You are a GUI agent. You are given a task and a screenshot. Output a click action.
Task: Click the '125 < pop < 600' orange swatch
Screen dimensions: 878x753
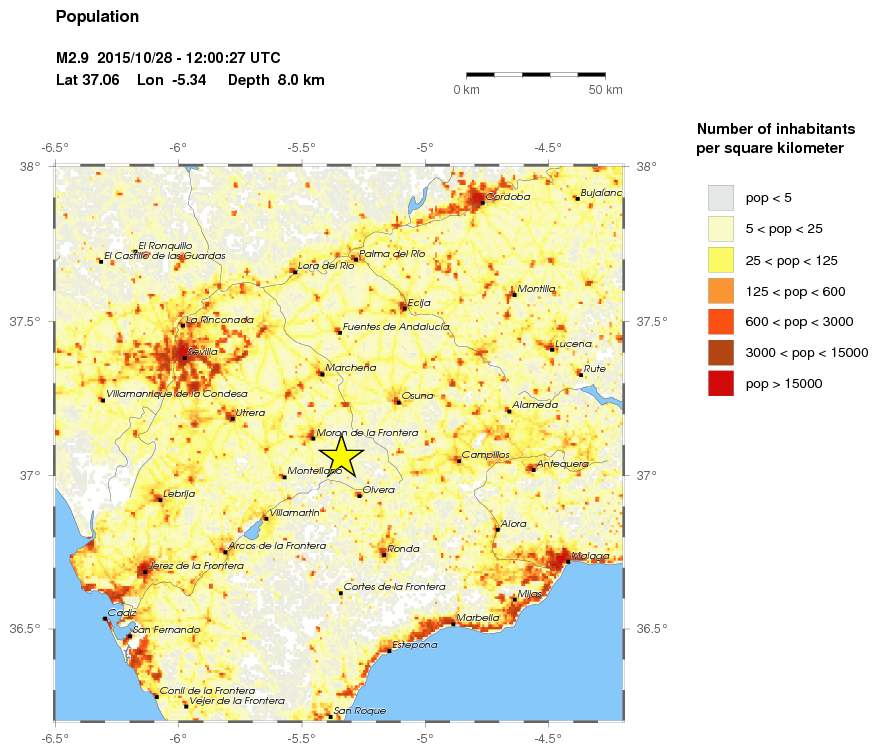720,290
